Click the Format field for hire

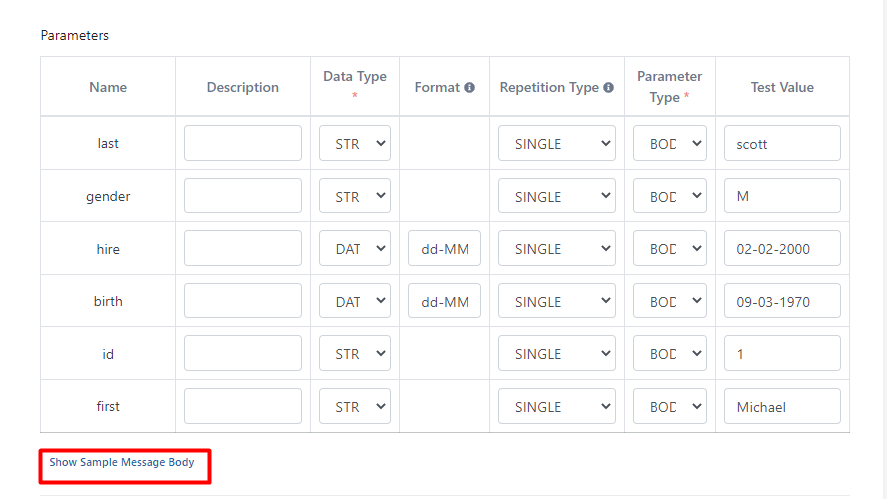point(445,249)
